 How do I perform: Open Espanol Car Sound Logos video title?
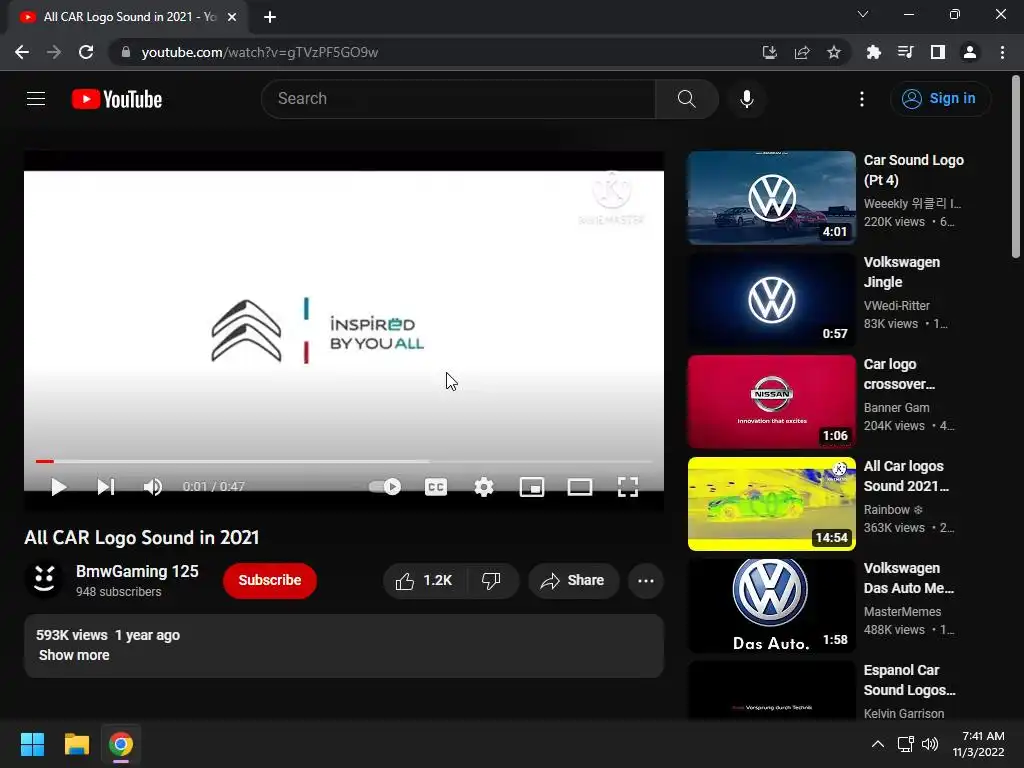click(x=909, y=680)
